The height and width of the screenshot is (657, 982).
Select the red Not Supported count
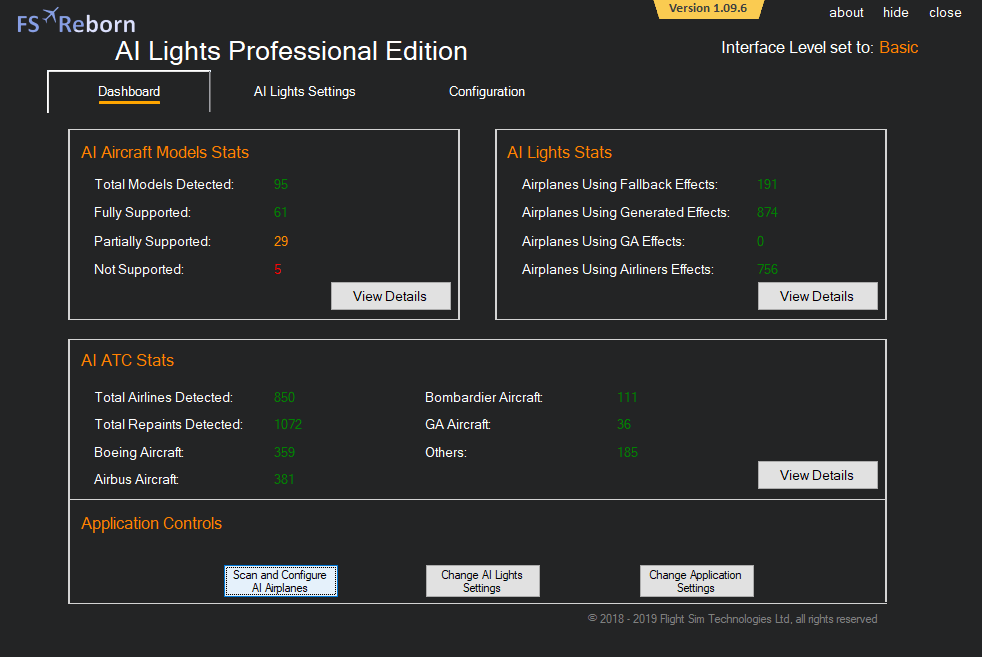pyautogui.click(x=278, y=269)
